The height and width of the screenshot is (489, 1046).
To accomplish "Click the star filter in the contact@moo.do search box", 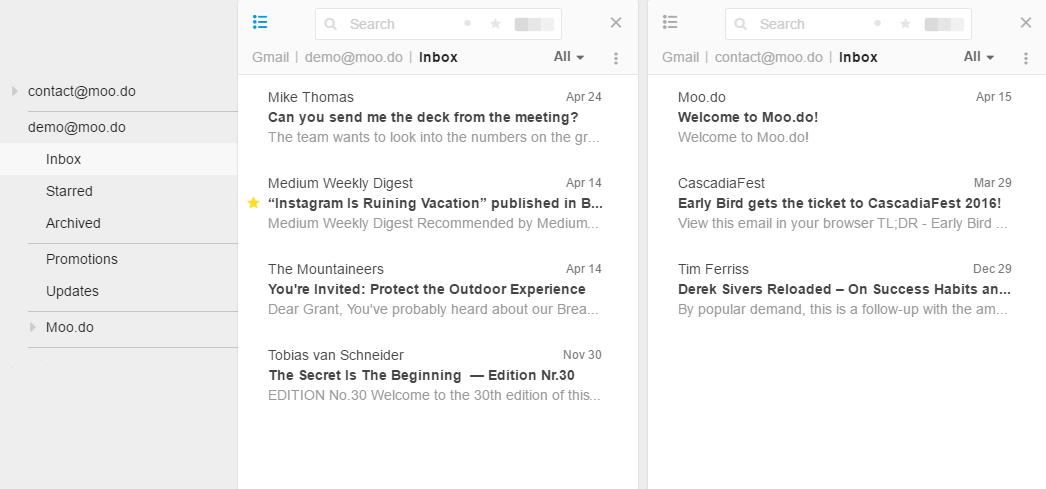I will click(x=905, y=24).
